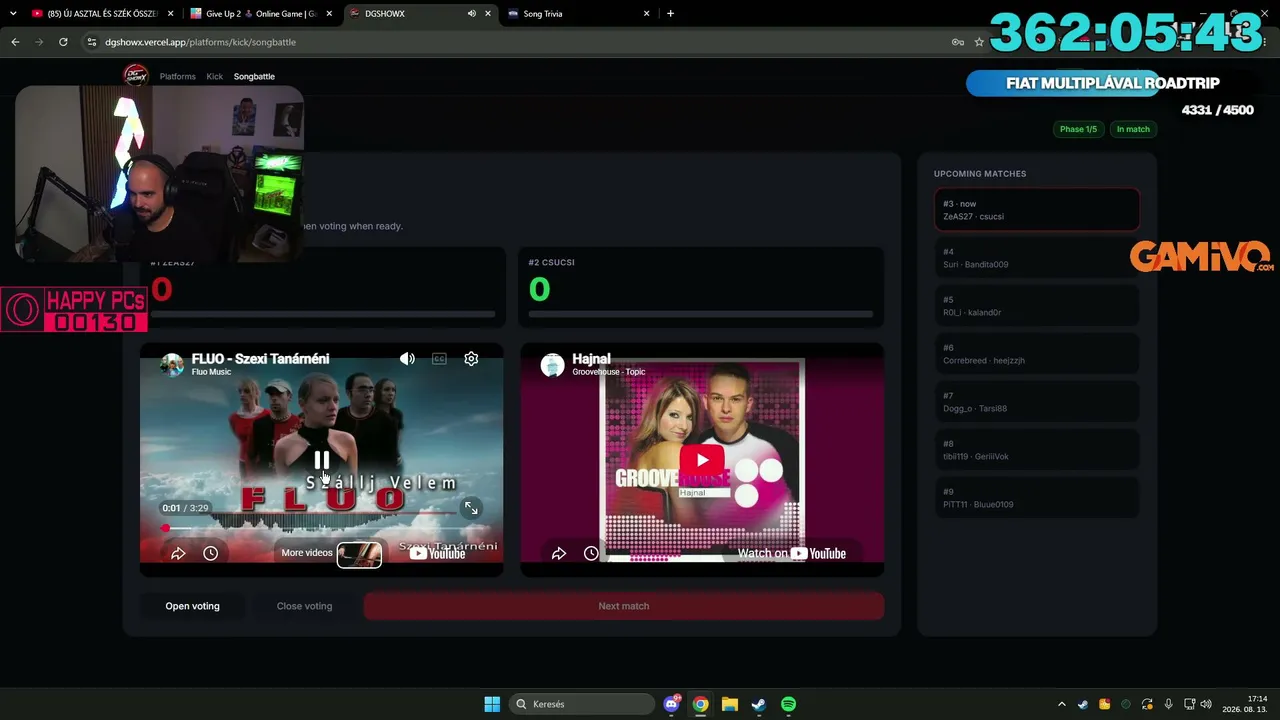Viewport: 1280px width, 720px height.
Task: Open File Explorer from the taskbar
Action: pos(730,704)
